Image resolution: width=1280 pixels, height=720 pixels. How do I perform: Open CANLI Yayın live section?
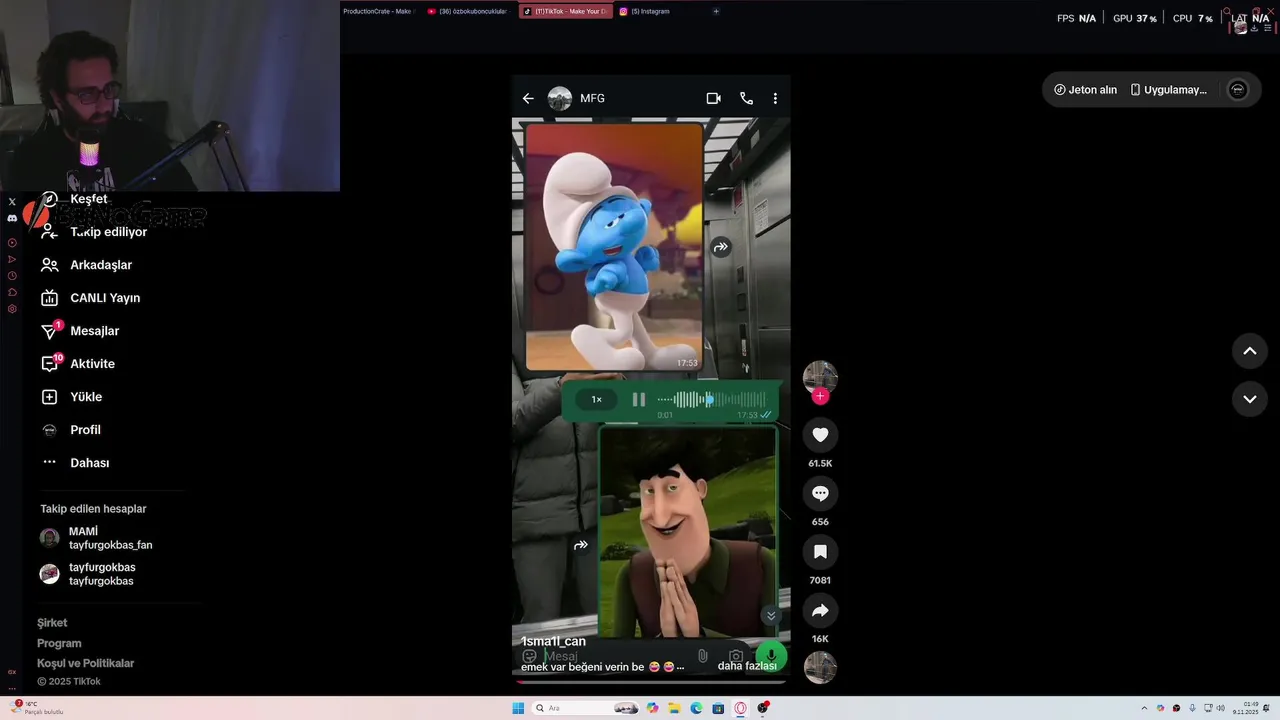point(90,298)
